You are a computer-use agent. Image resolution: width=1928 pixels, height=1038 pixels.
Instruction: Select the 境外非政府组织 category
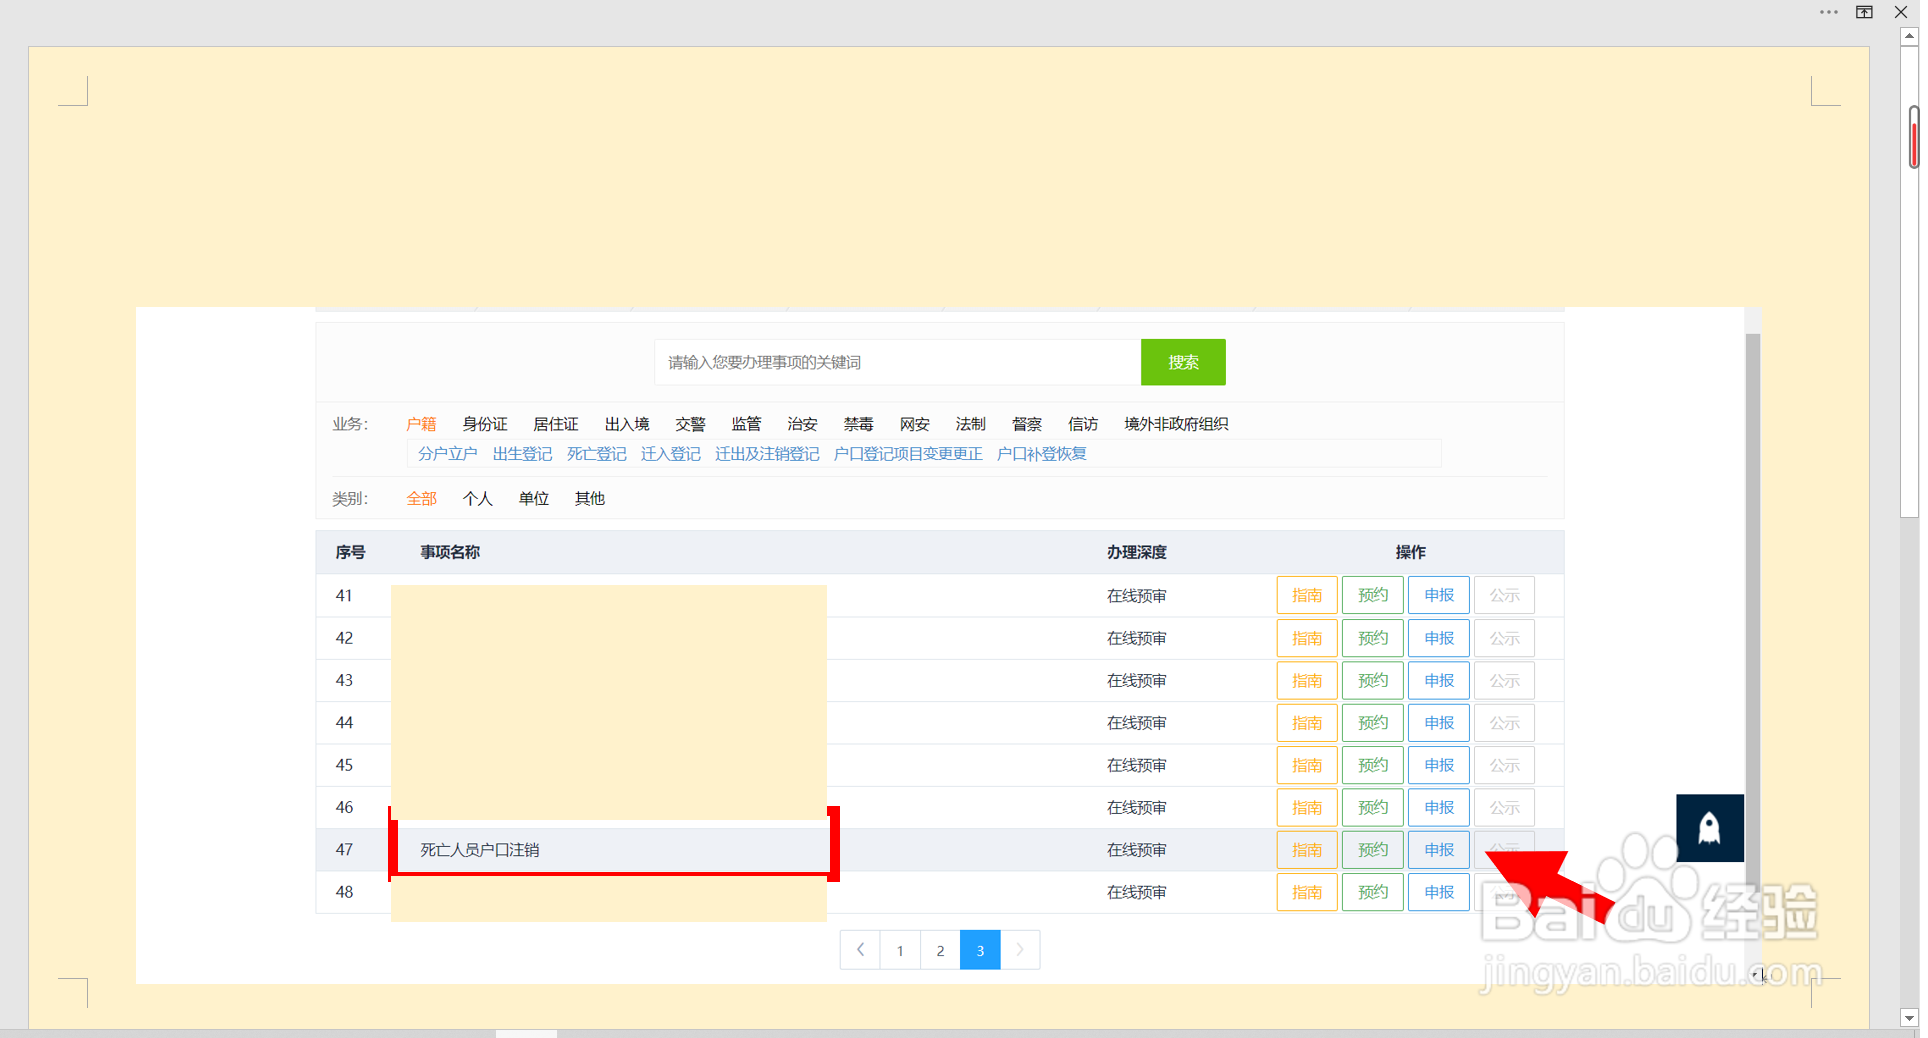click(x=1176, y=424)
